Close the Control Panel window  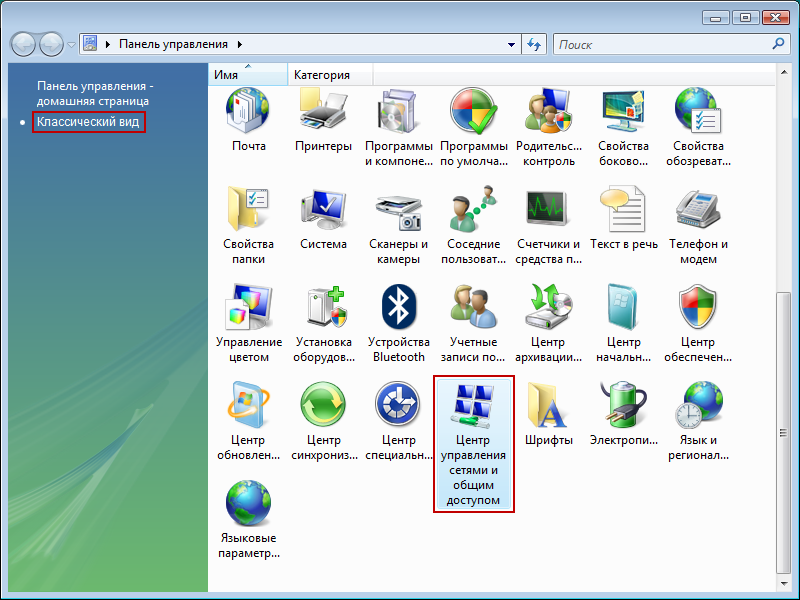click(x=776, y=18)
